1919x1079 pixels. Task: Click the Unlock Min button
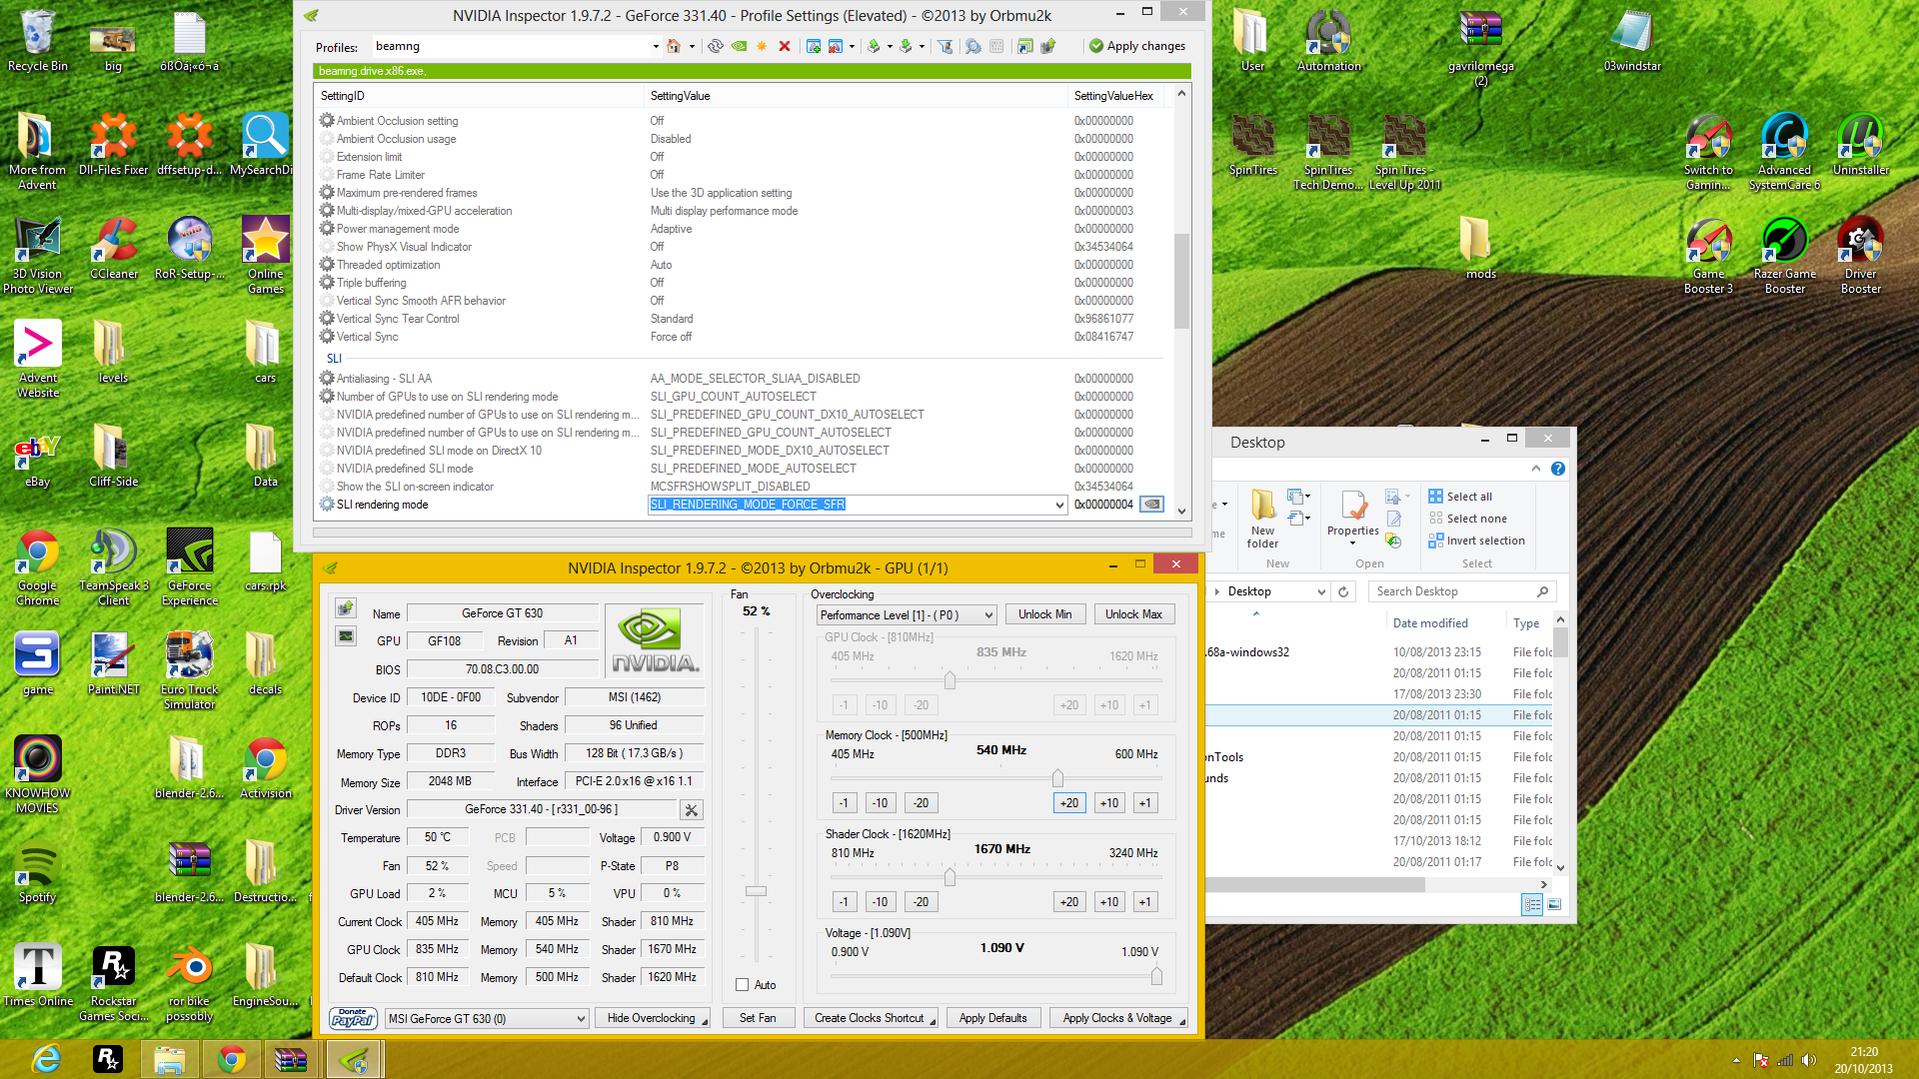coord(1044,615)
